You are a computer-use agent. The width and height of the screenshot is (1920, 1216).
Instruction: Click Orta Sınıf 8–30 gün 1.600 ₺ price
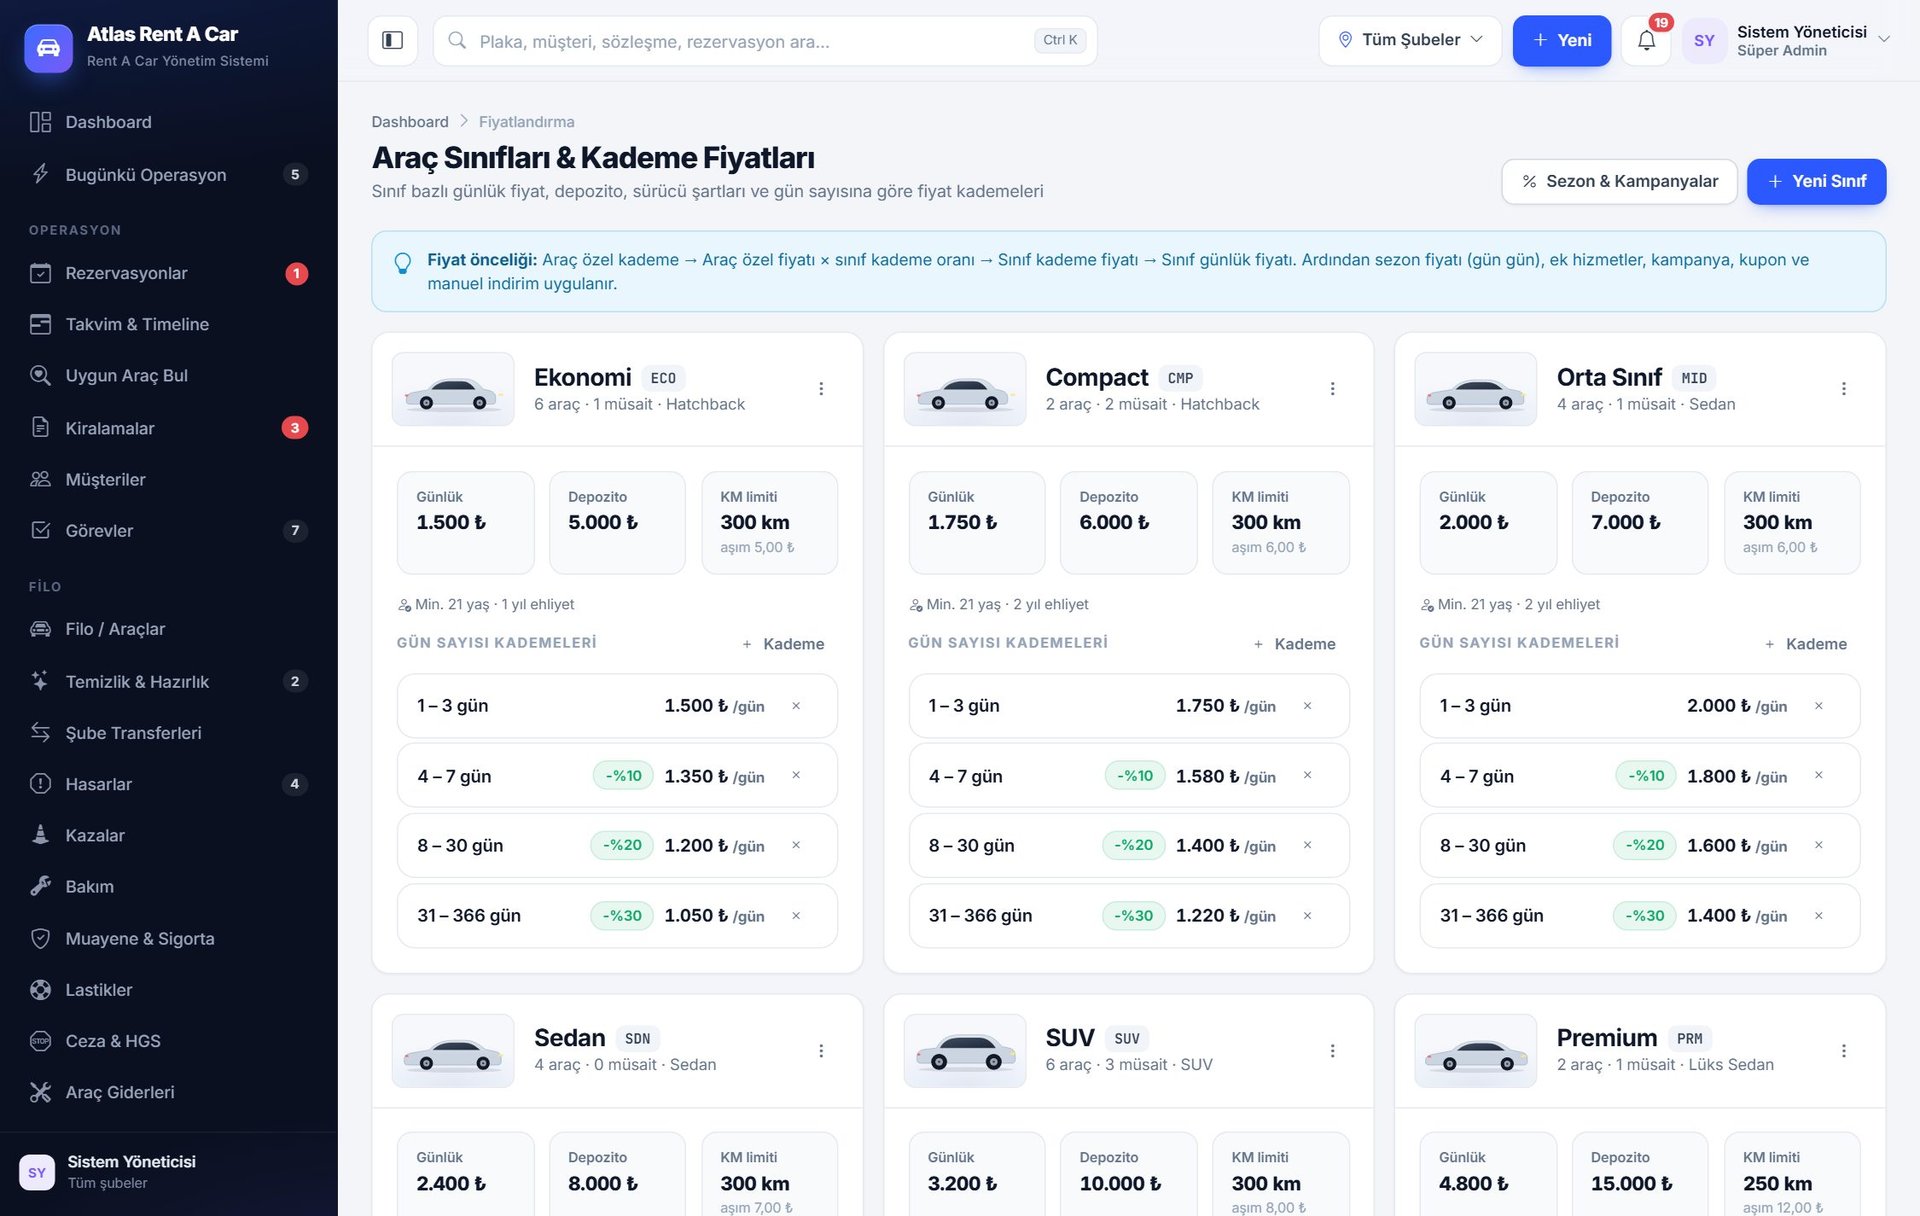[1737, 845]
